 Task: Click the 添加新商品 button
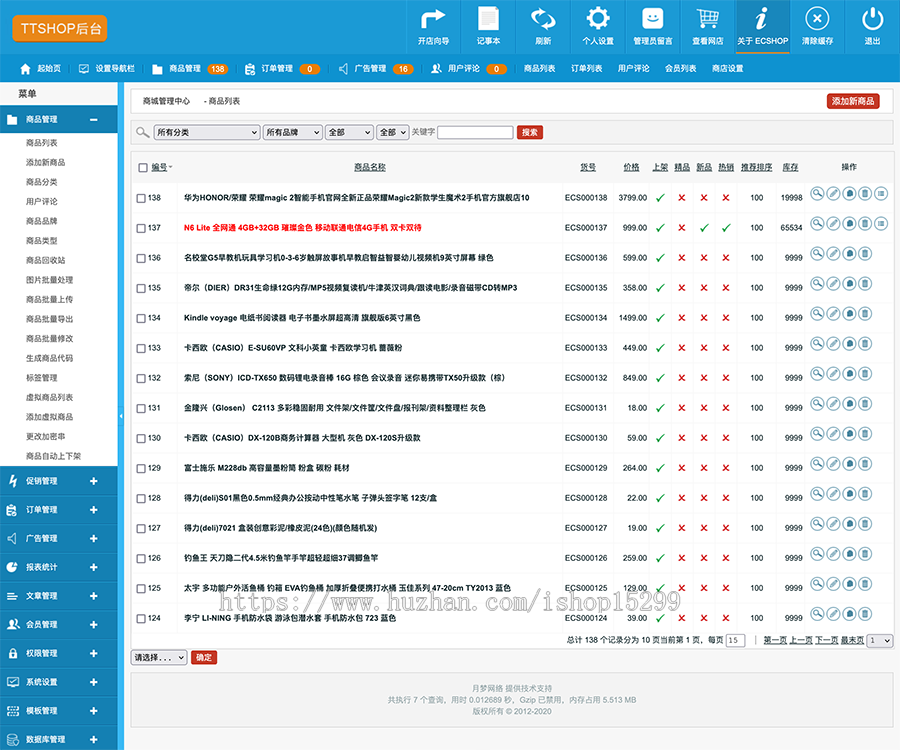853,101
